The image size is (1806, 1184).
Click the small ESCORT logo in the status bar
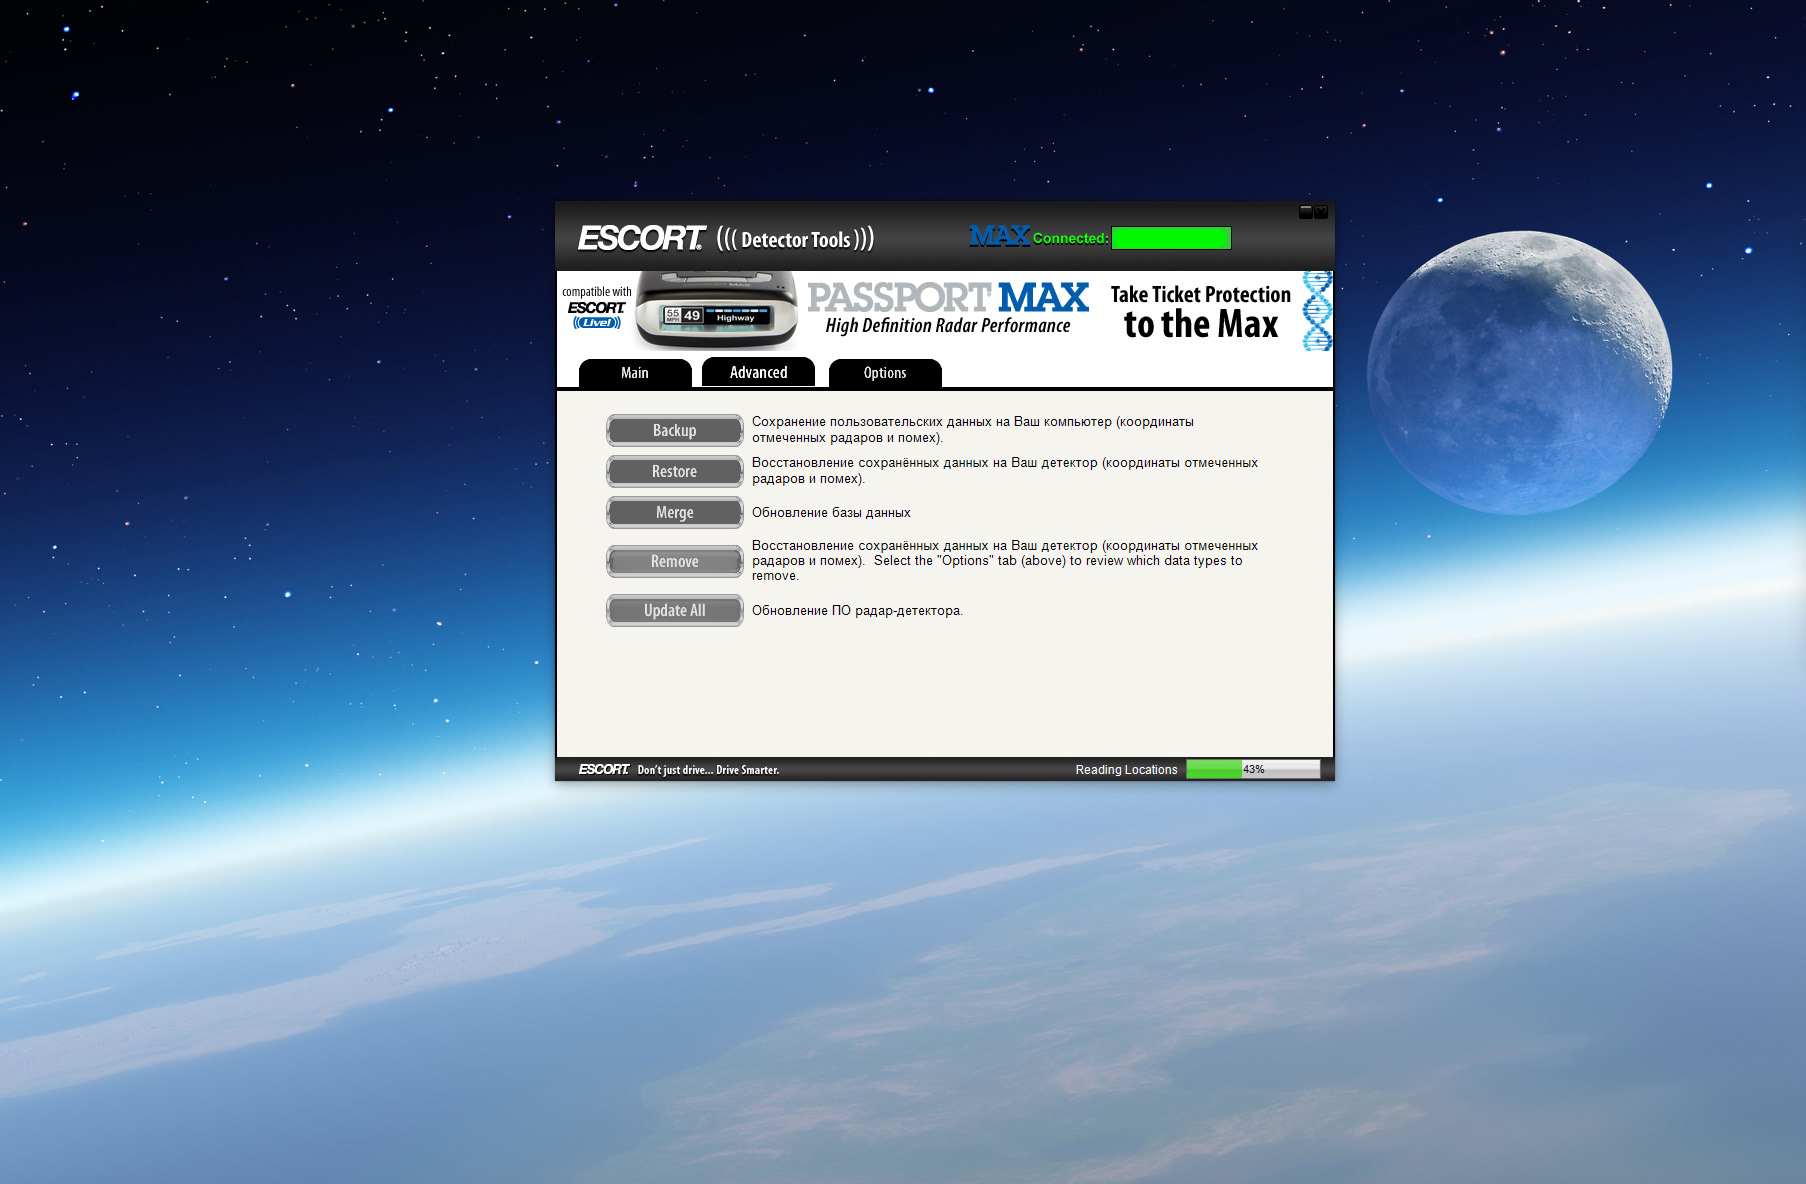pos(604,769)
